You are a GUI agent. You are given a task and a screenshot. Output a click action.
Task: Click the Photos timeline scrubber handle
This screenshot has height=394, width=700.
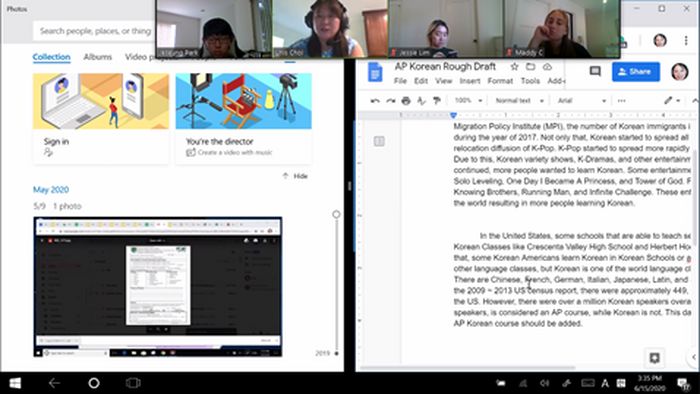tap(336, 215)
